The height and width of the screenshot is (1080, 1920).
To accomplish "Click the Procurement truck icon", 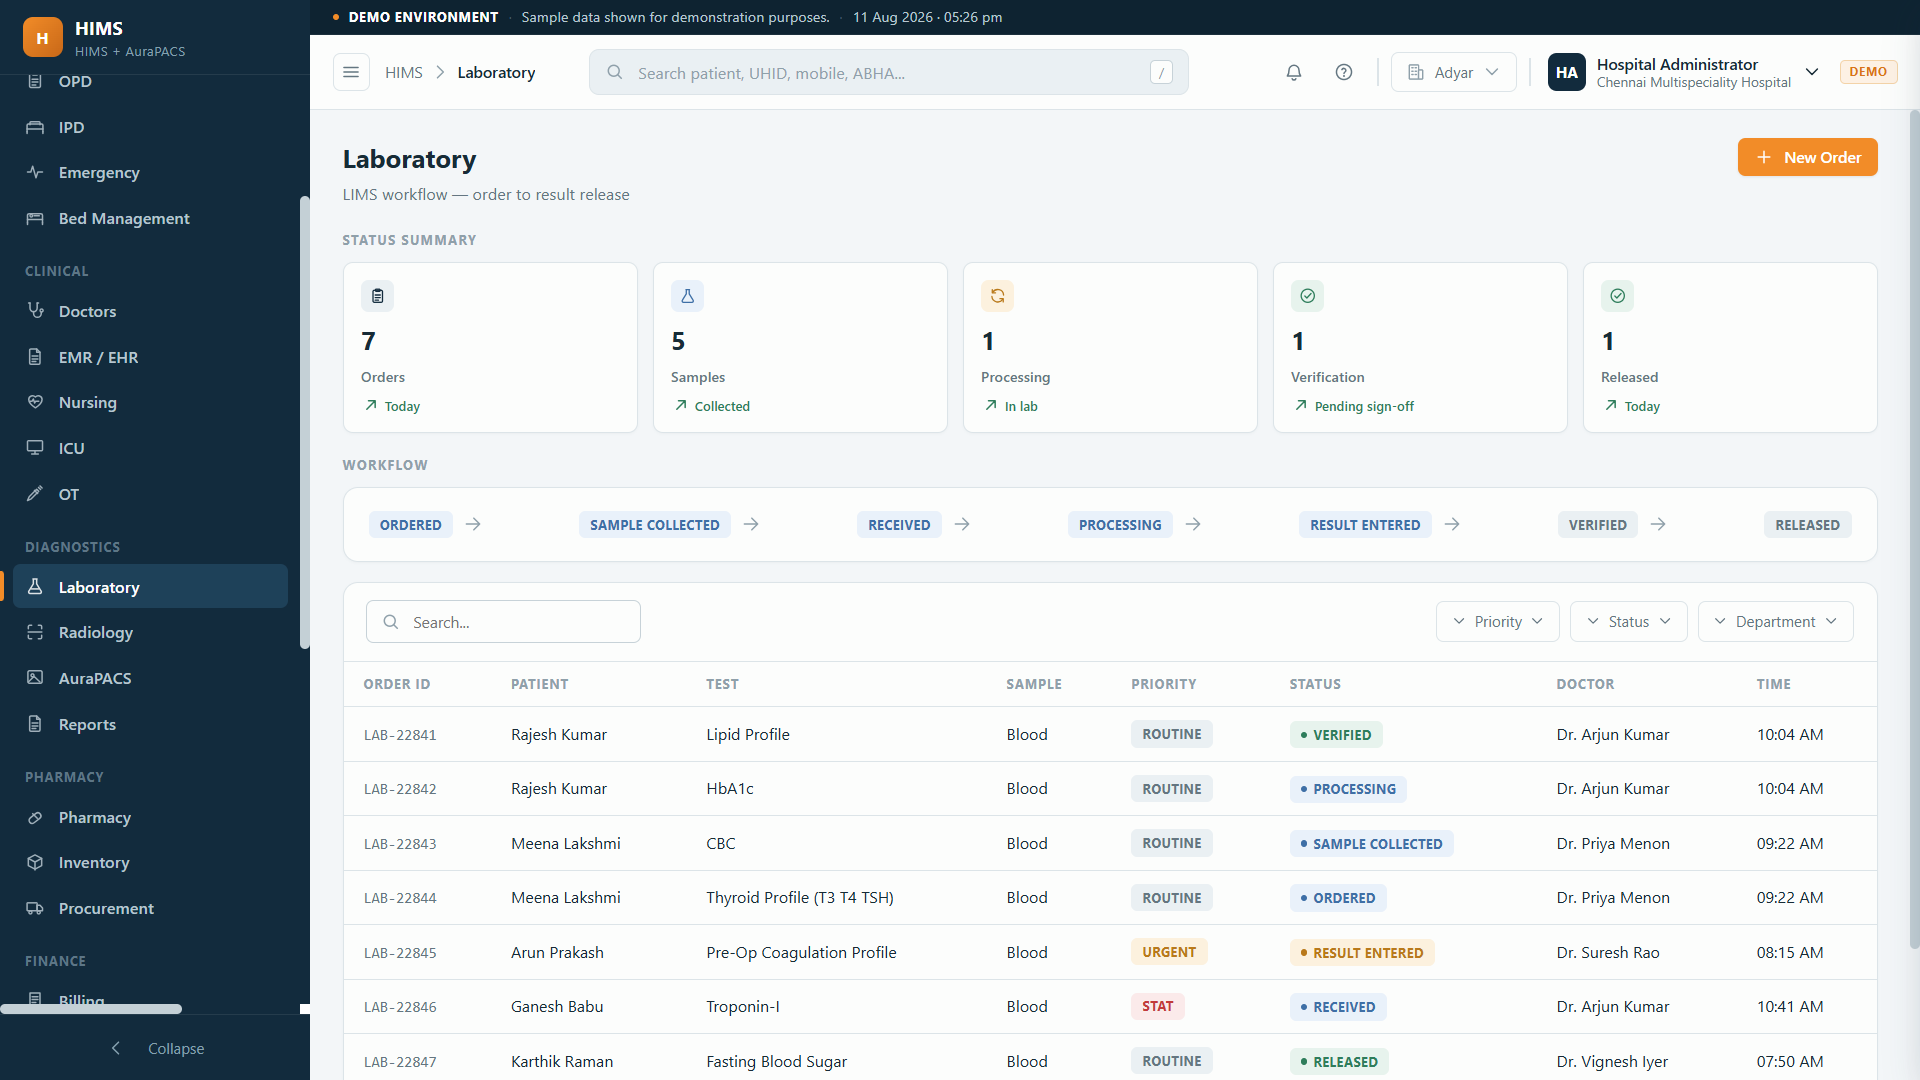I will click(x=35, y=908).
